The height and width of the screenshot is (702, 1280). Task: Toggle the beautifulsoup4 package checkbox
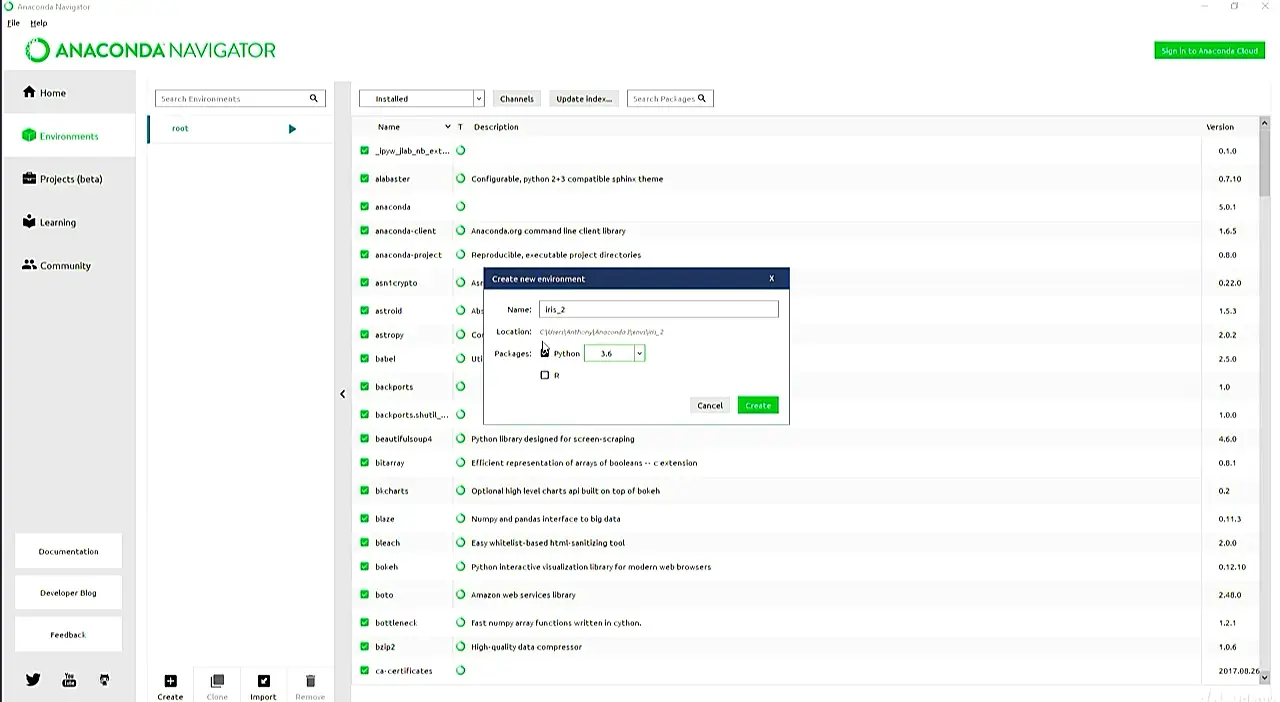coord(365,439)
